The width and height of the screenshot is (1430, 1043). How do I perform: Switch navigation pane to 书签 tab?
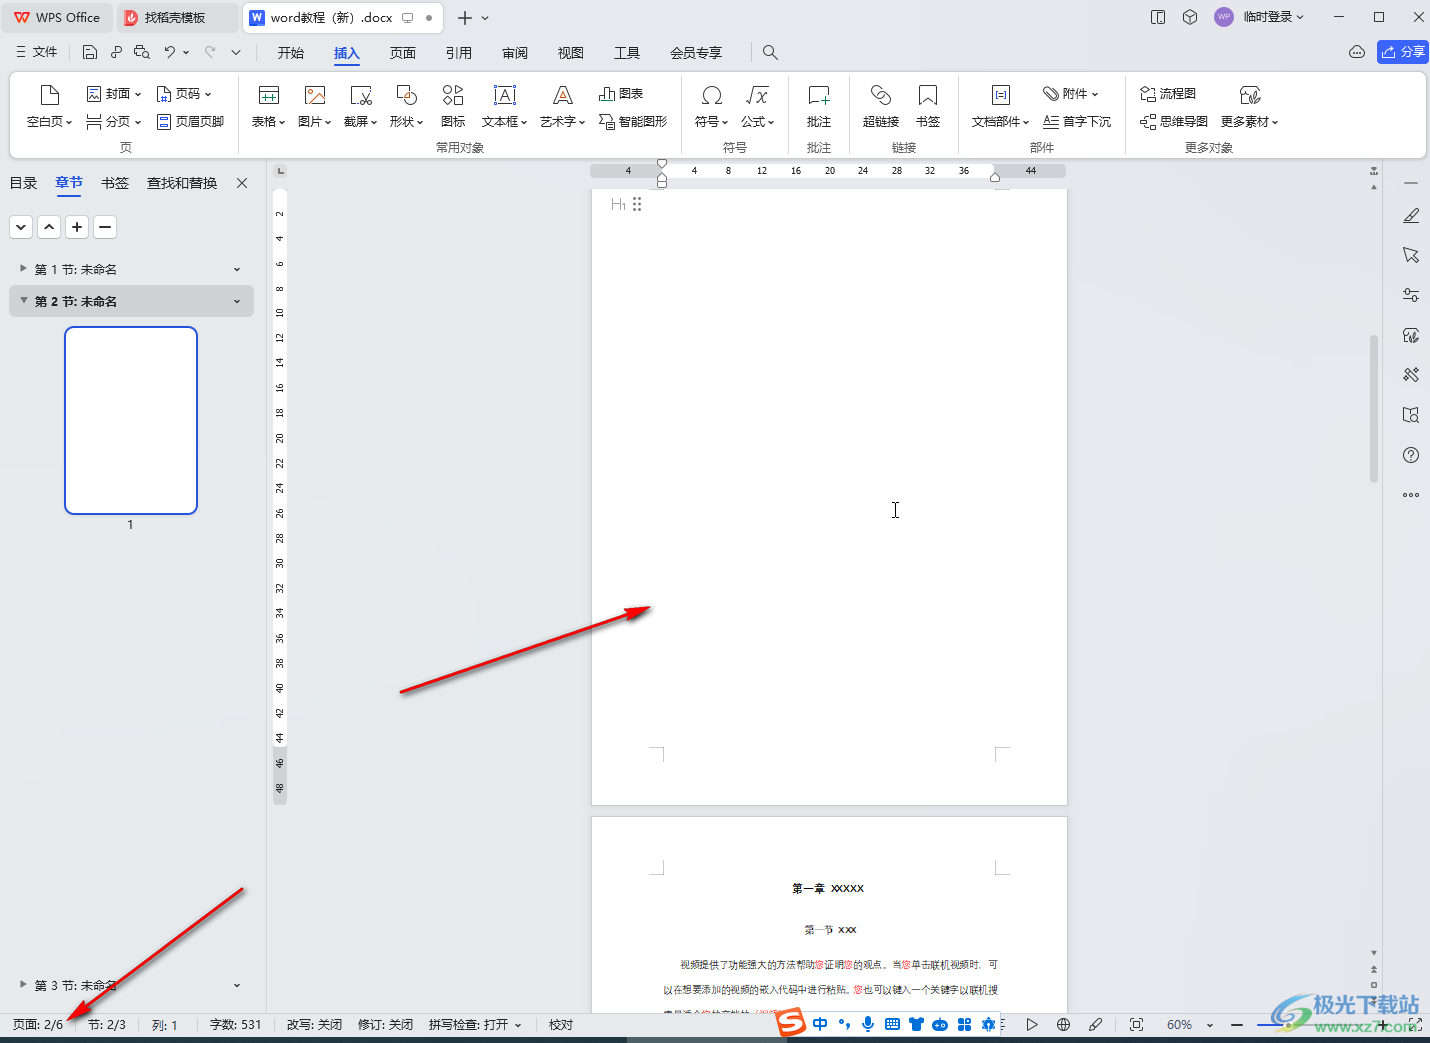(115, 183)
